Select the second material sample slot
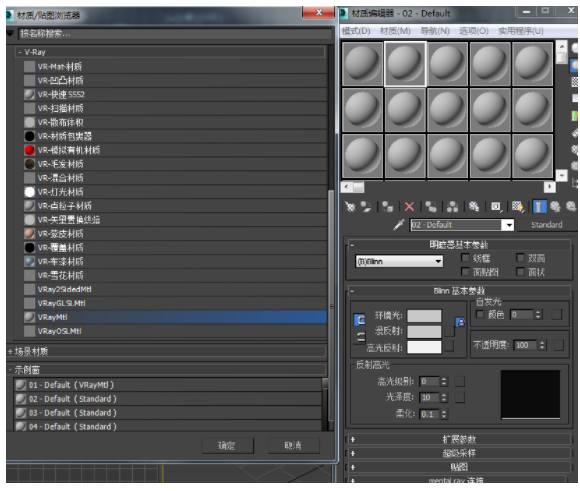This screenshot has width=580, height=491. [405, 64]
